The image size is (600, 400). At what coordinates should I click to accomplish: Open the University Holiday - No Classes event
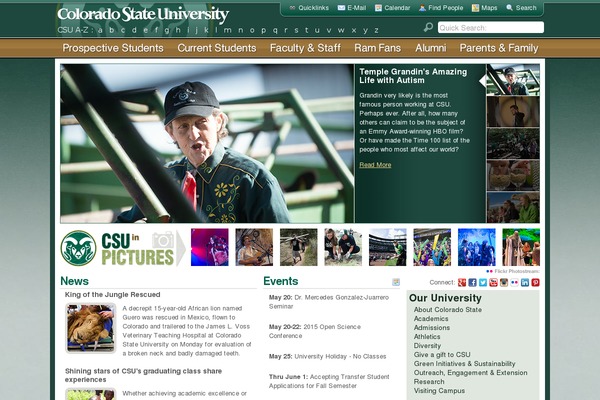[x=328, y=356]
